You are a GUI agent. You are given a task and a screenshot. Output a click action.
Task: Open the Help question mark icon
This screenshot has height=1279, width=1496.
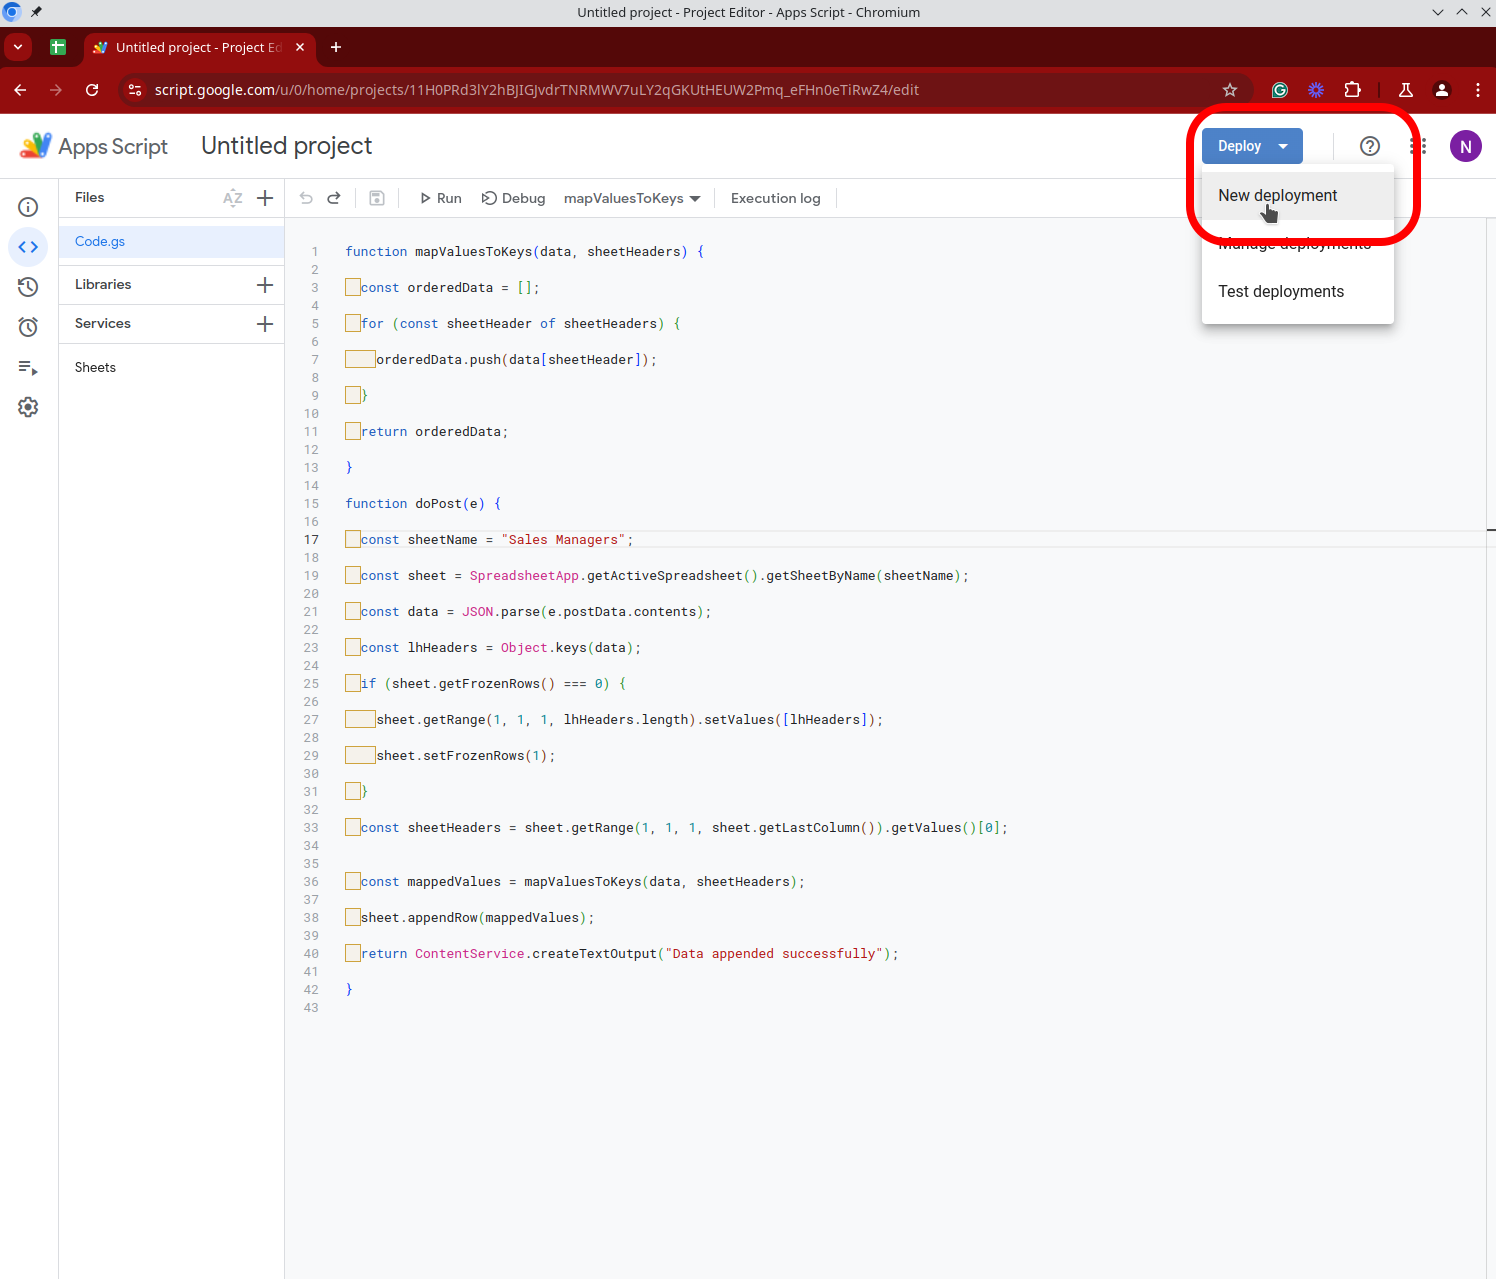click(1370, 146)
